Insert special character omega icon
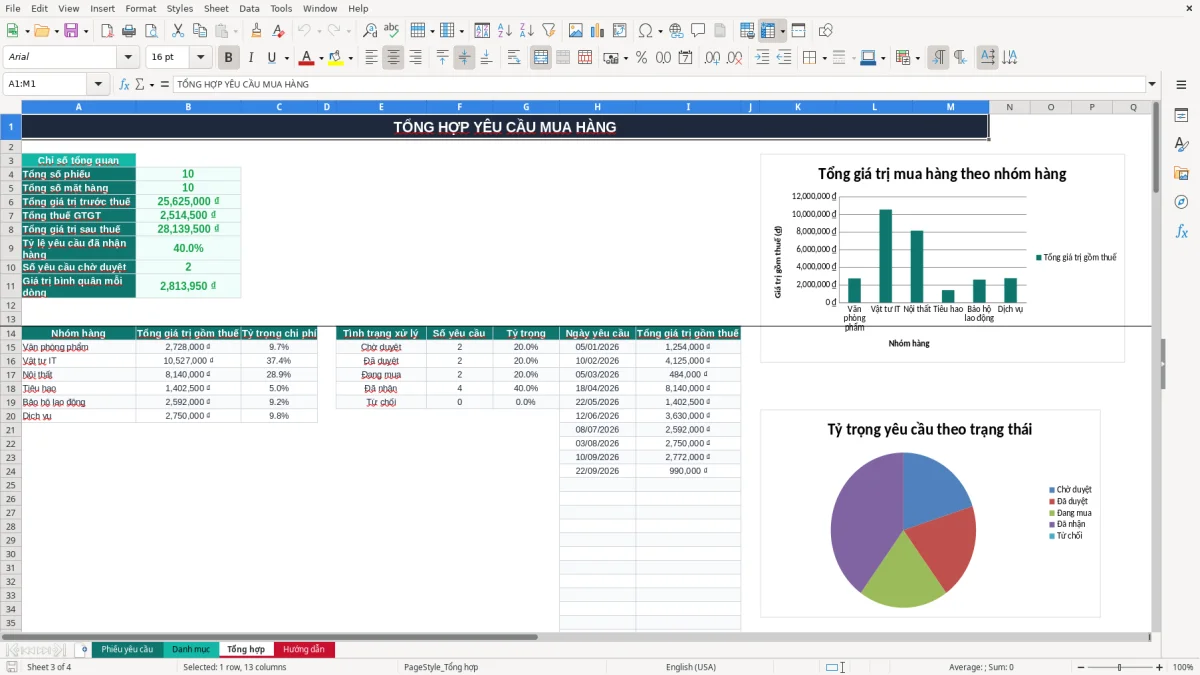Screen dimensions: 1200x675 pyautogui.click(x=645, y=31)
